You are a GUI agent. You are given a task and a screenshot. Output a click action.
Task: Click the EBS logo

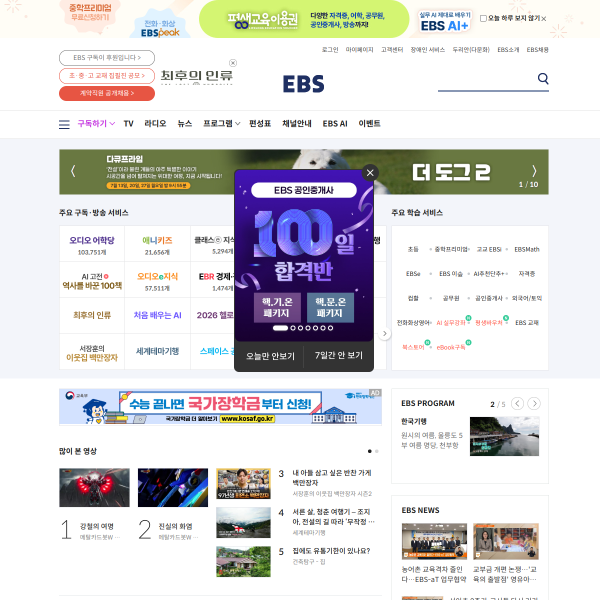click(x=303, y=83)
